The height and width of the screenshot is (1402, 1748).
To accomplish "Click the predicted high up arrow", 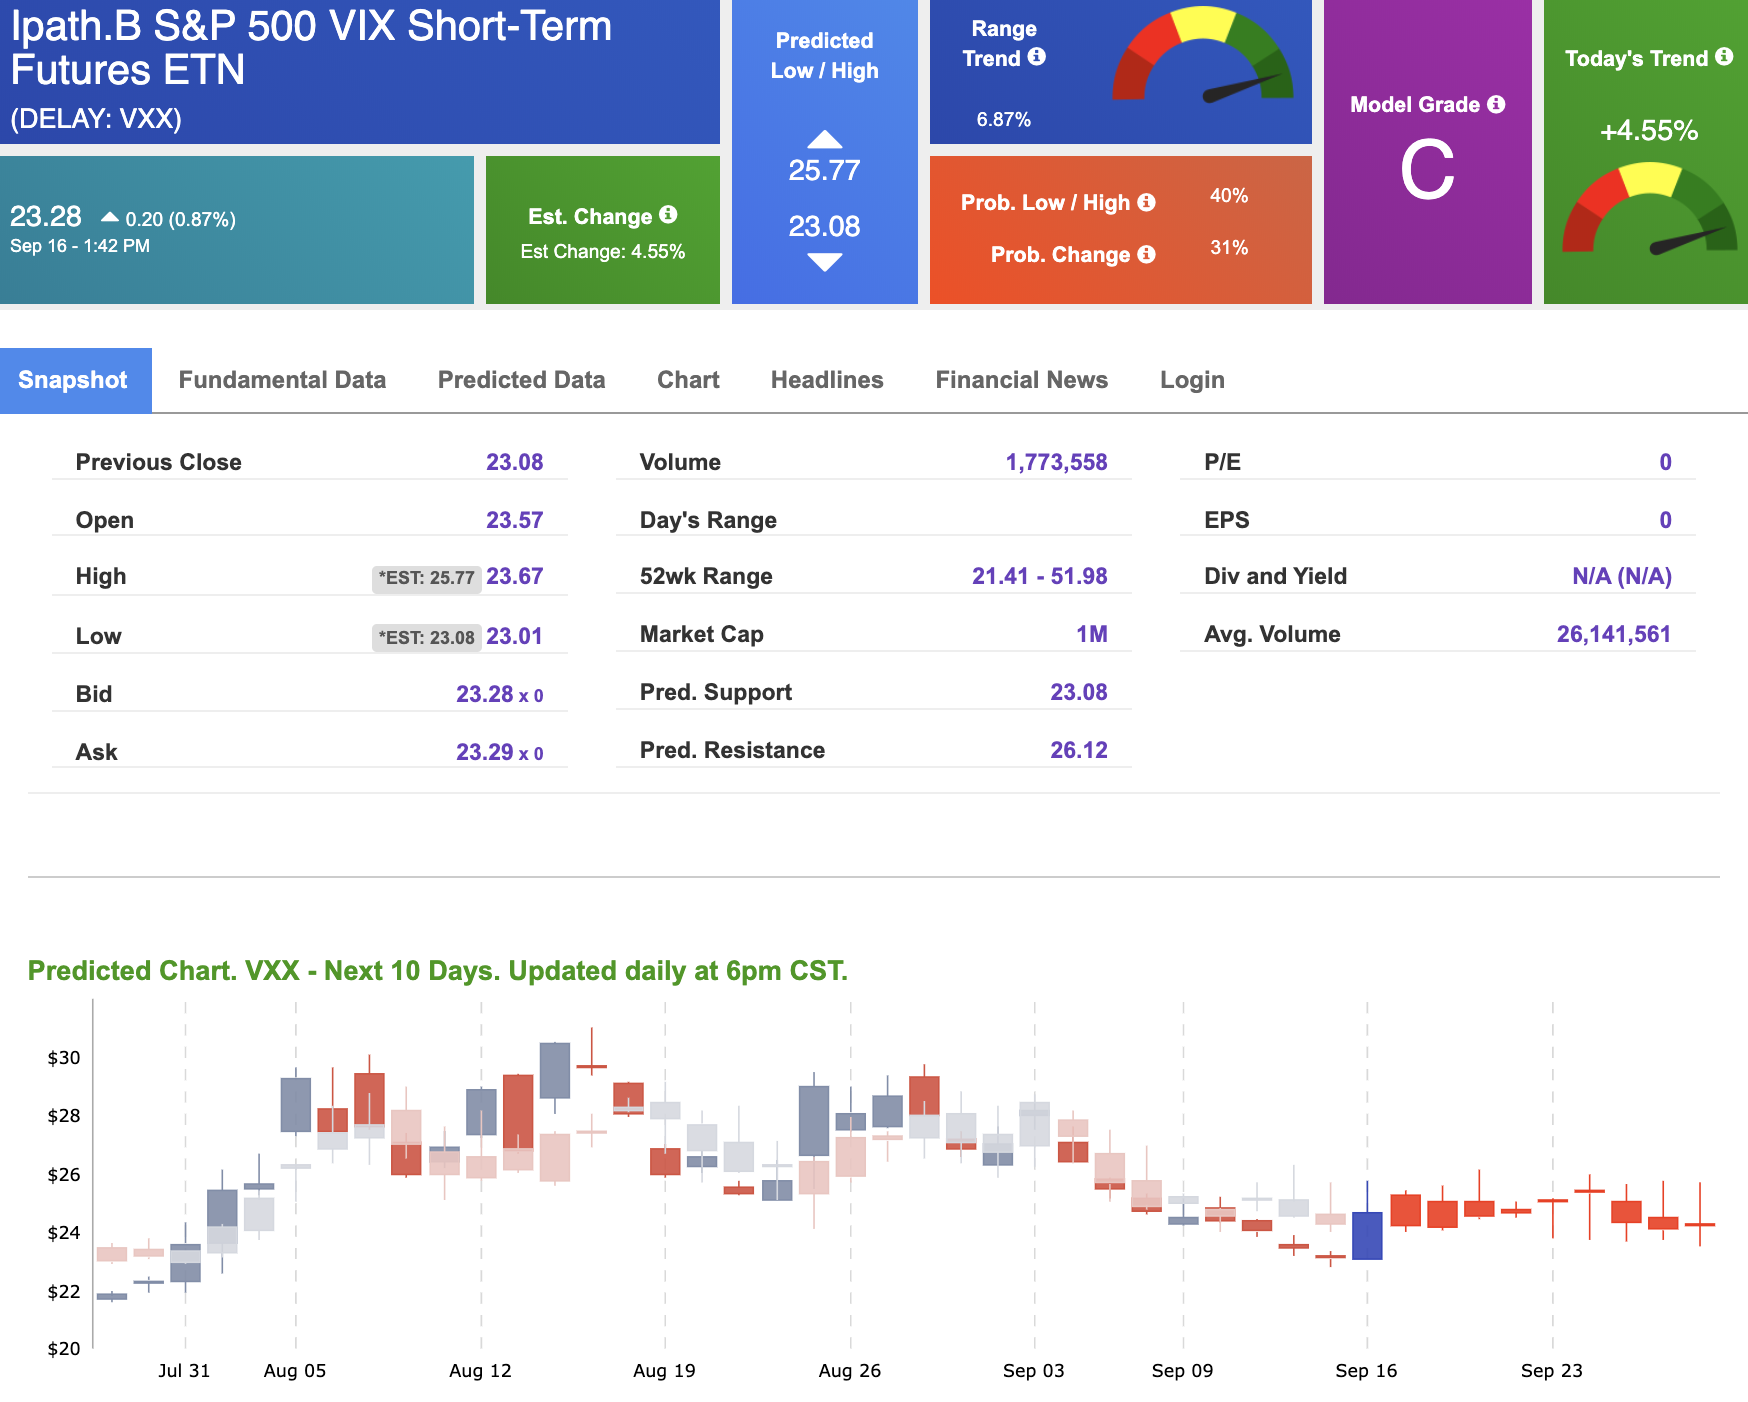I will pyautogui.click(x=825, y=139).
